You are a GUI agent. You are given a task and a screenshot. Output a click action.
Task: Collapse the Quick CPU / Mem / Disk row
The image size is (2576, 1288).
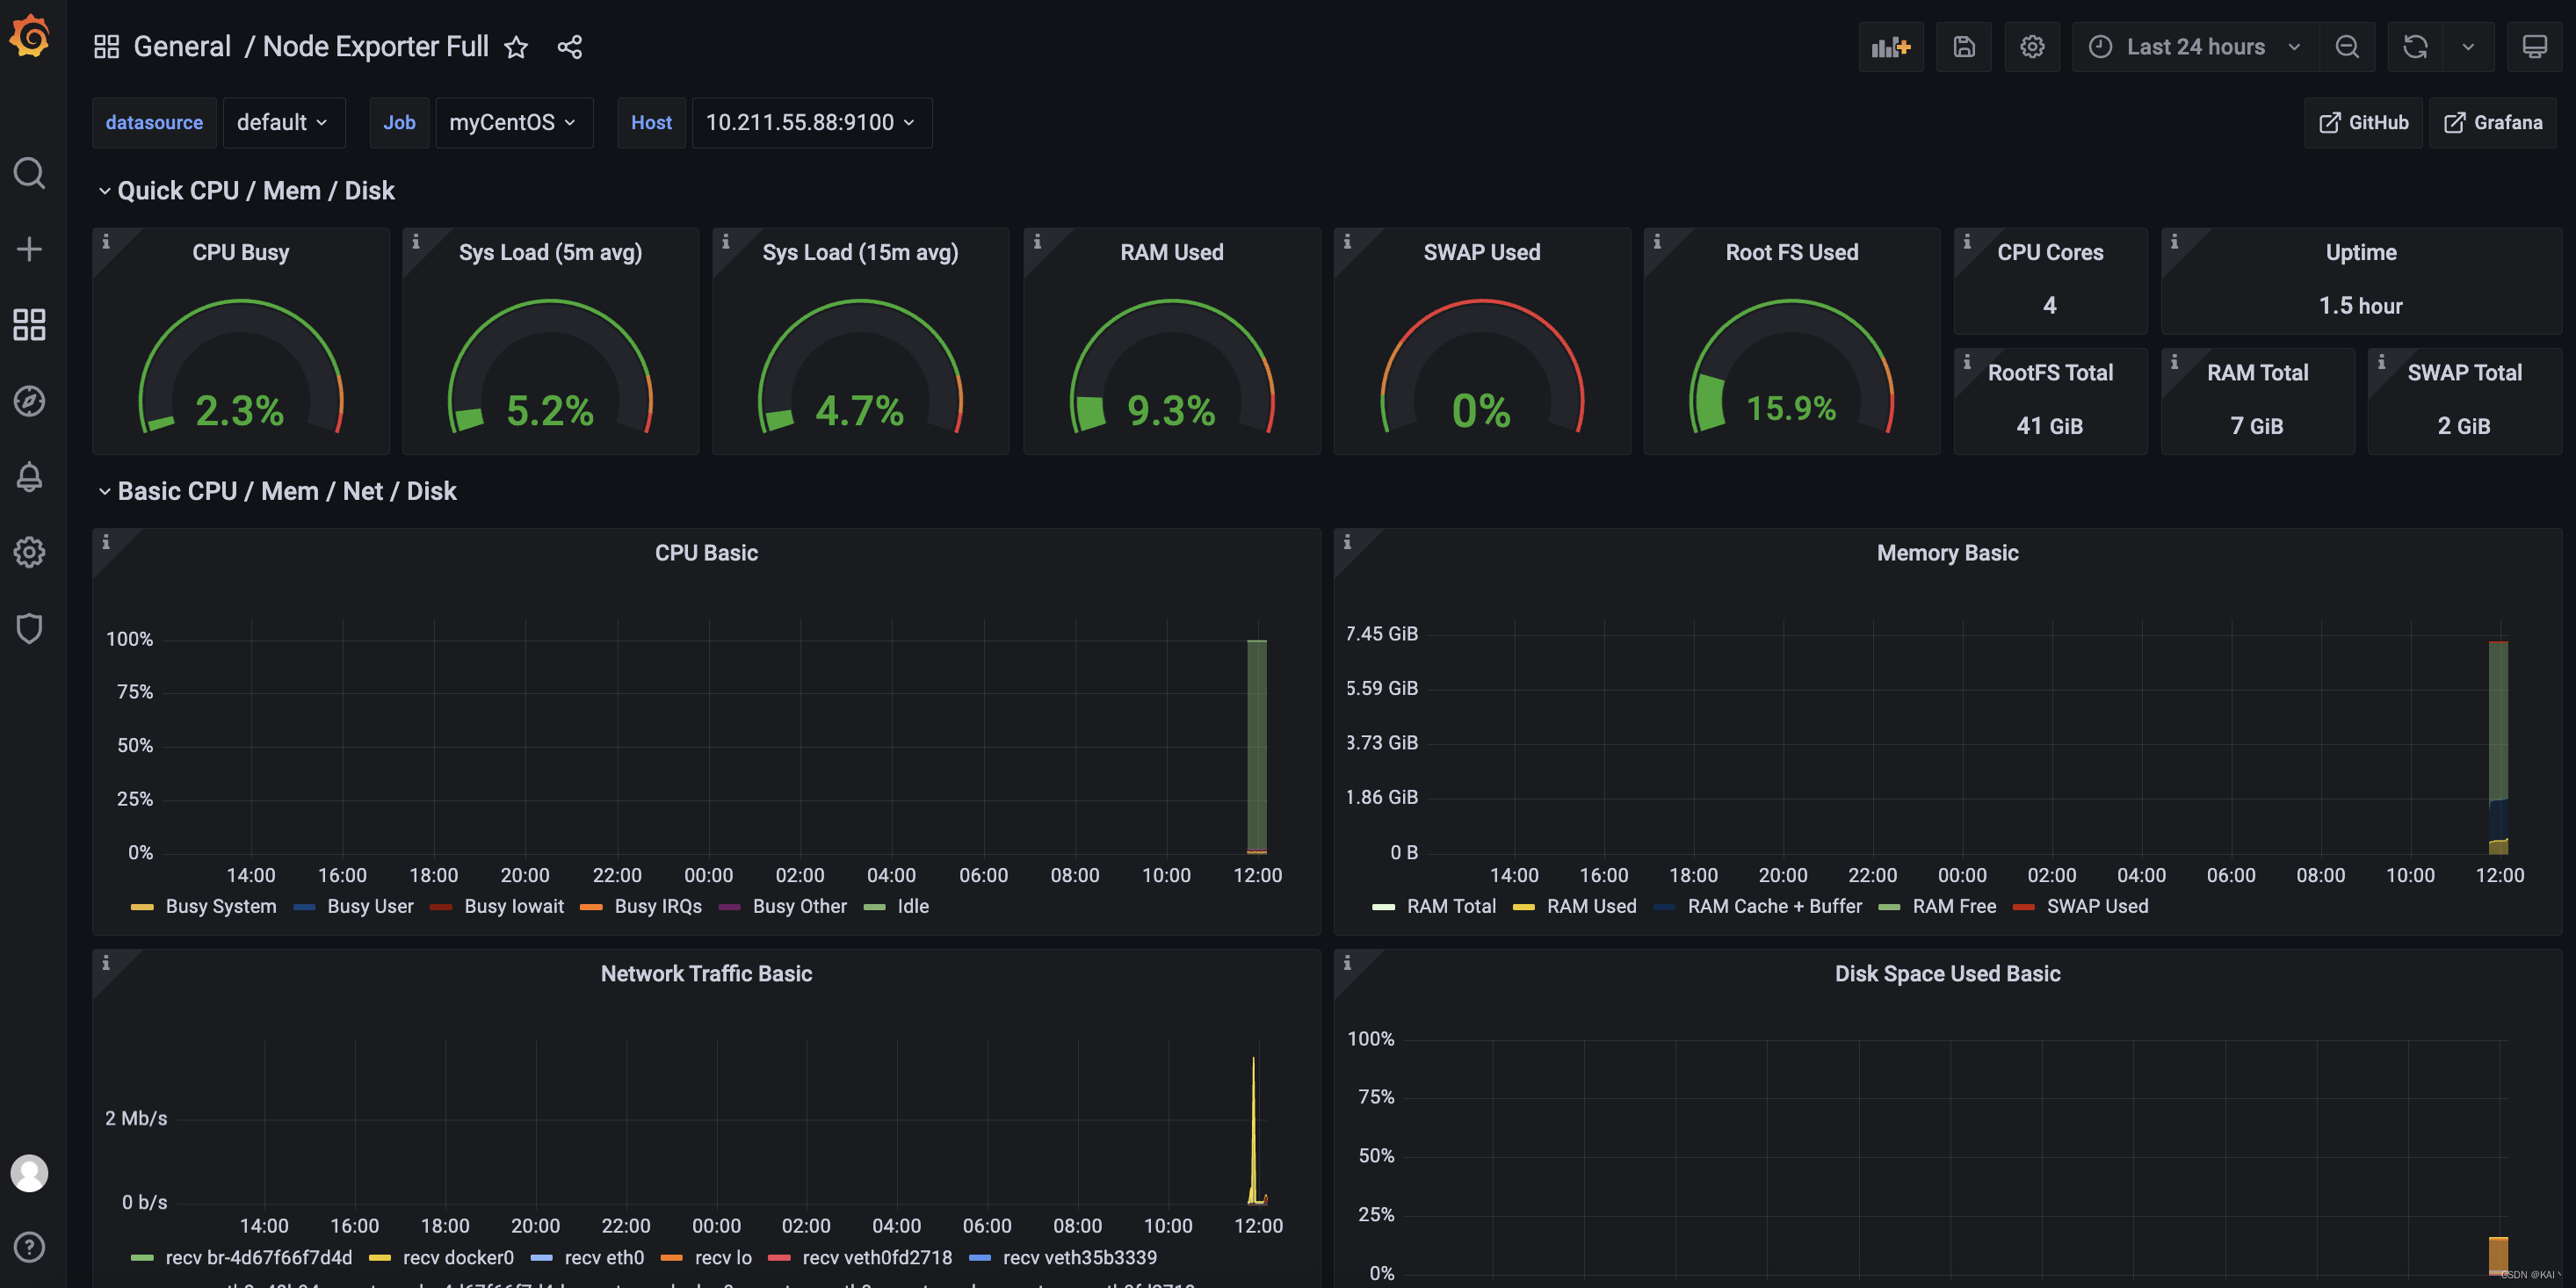246,191
